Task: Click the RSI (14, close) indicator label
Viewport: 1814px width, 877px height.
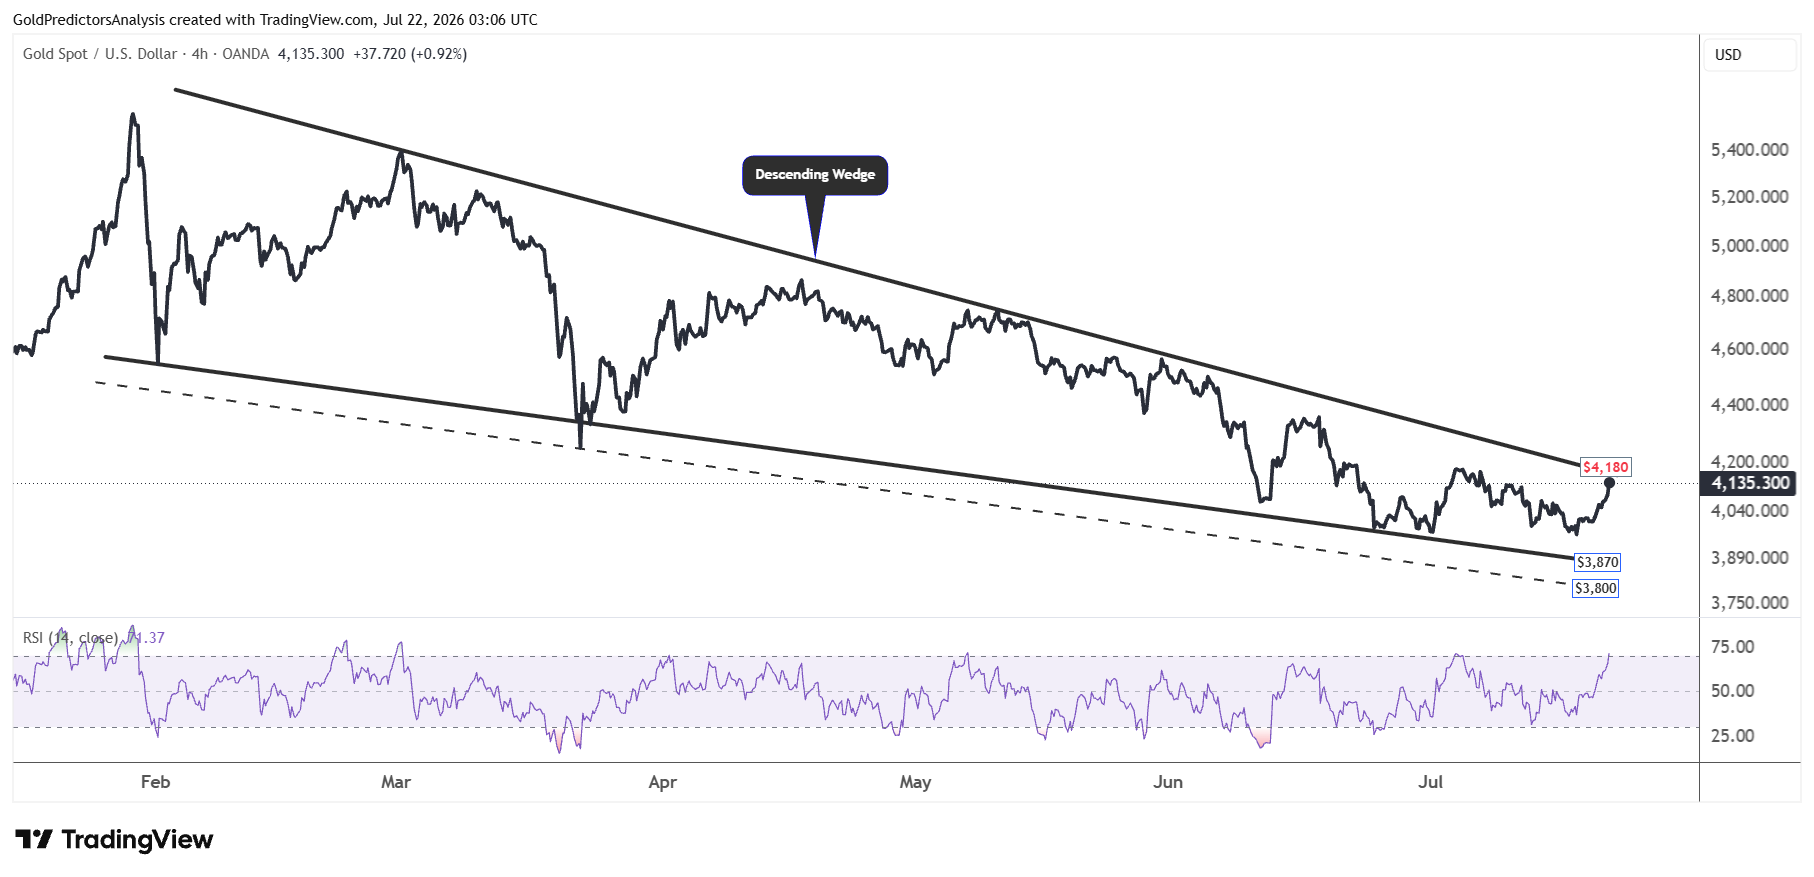Action: pyautogui.click(x=70, y=637)
